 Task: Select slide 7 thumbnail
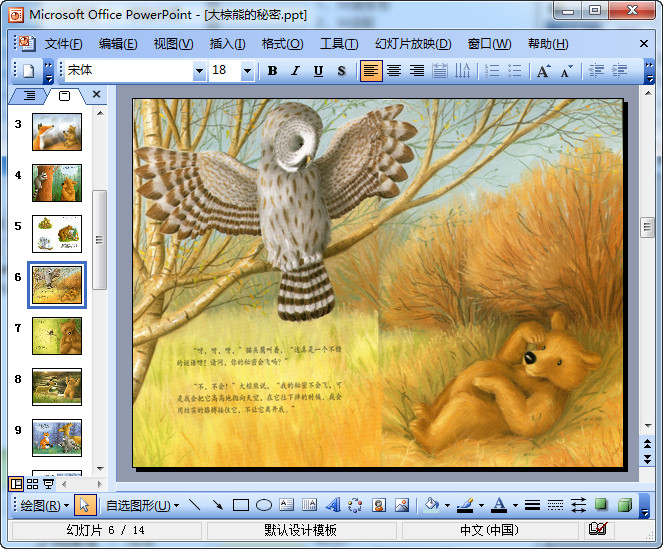coord(57,336)
